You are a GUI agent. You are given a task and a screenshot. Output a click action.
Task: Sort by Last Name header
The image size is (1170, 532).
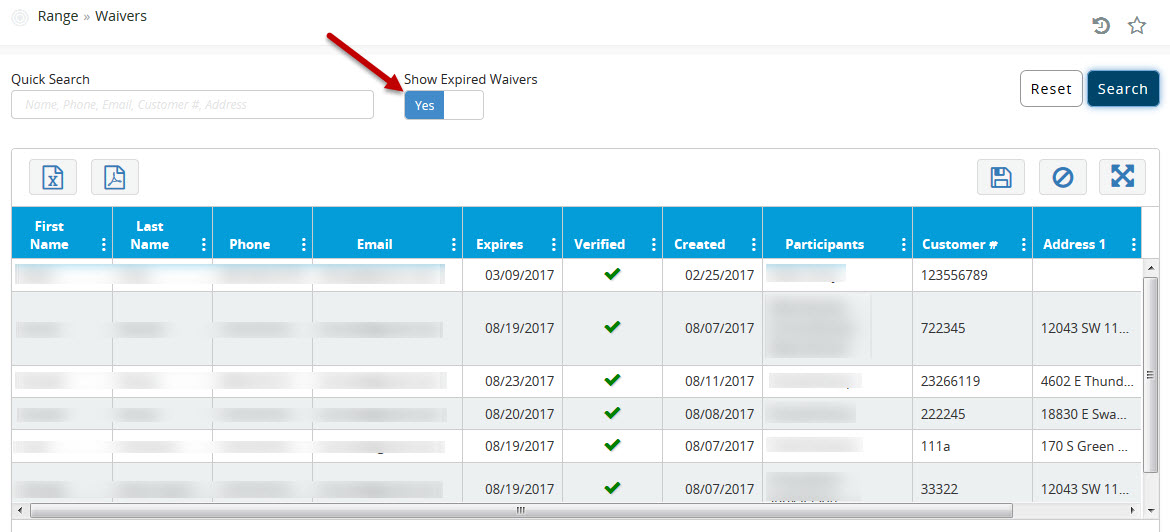point(150,235)
